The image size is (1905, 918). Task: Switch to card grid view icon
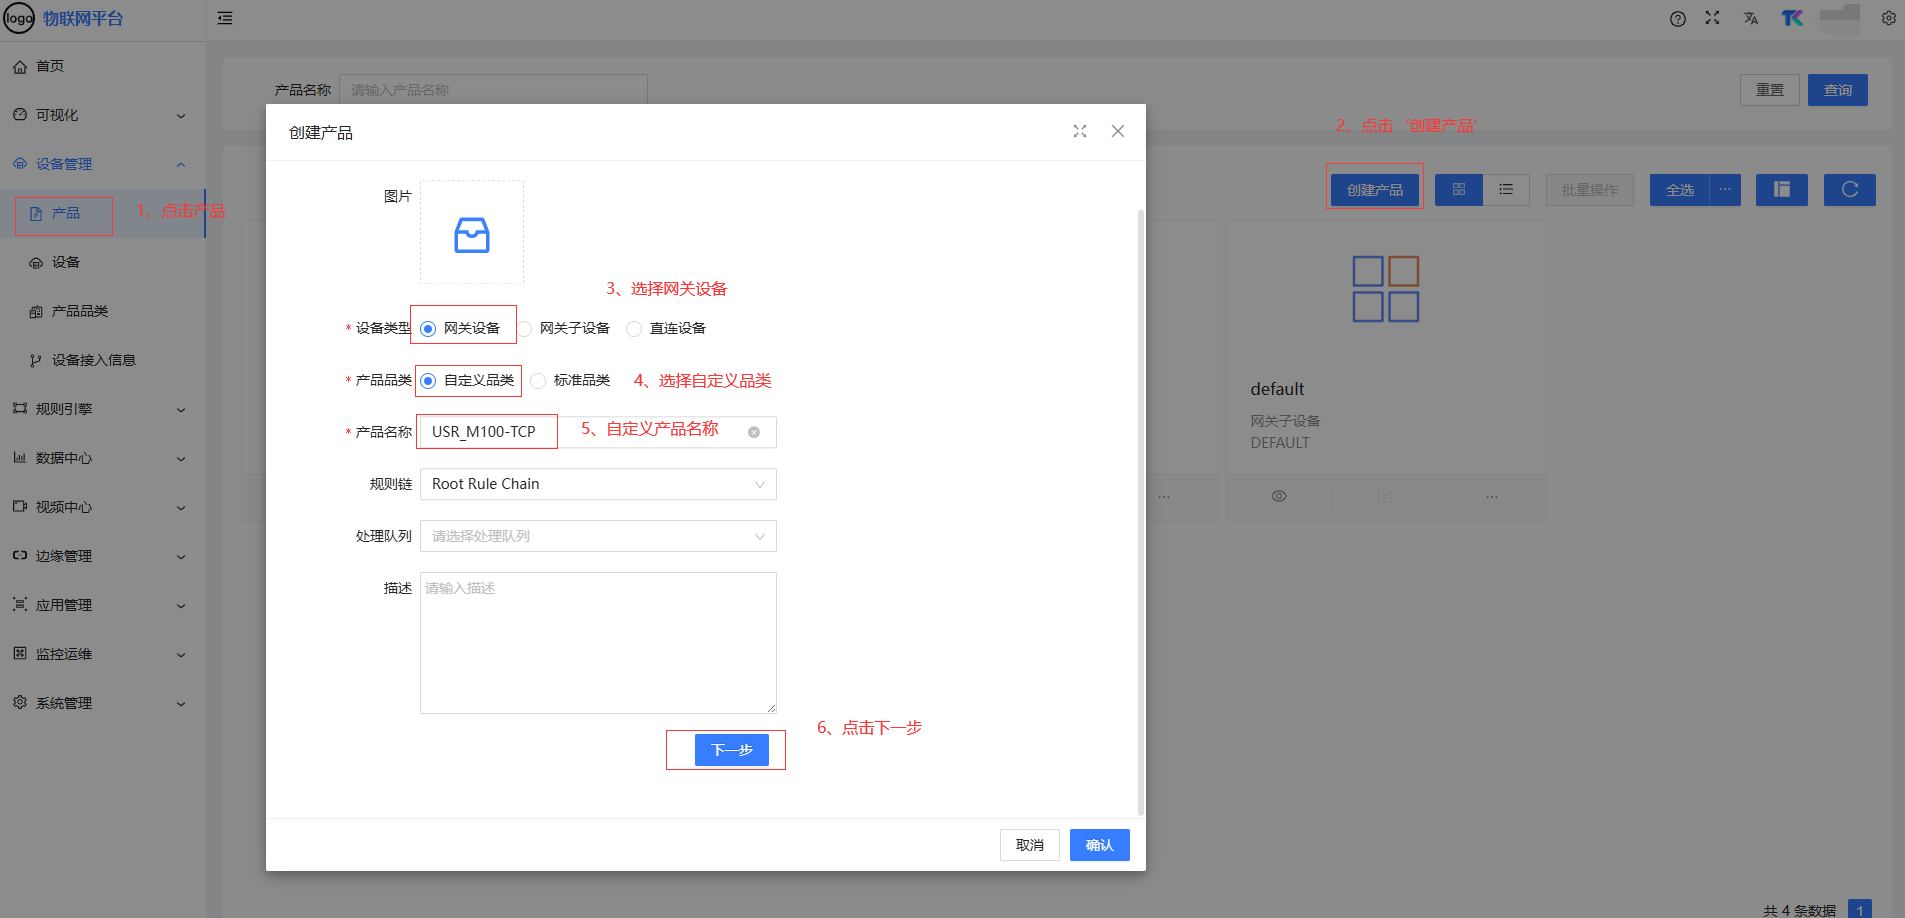[x=1458, y=190]
